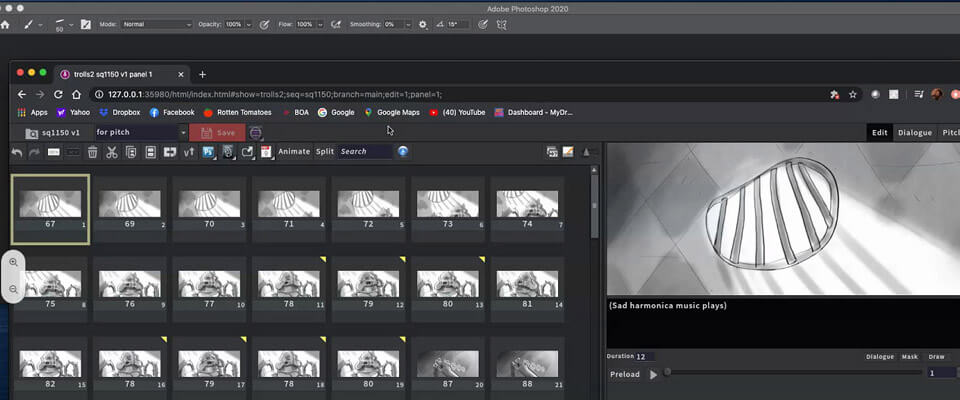Click the storyboard Search field

tap(365, 151)
